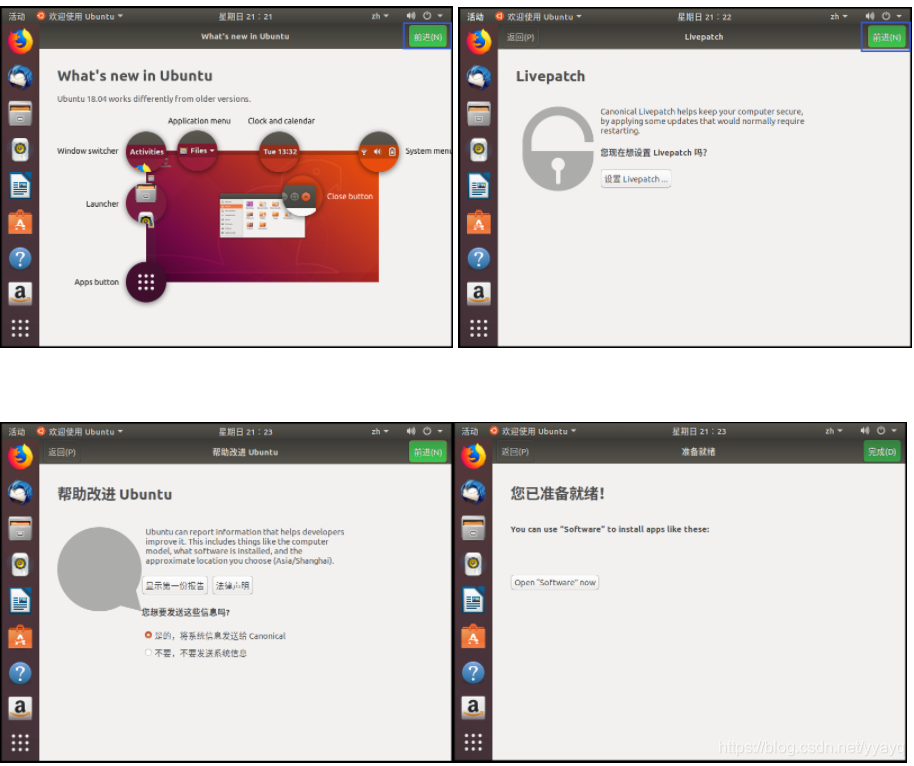
Task: Click 前进(N) on What's new in Ubuntu page
Action: pyautogui.click(x=428, y=37)
